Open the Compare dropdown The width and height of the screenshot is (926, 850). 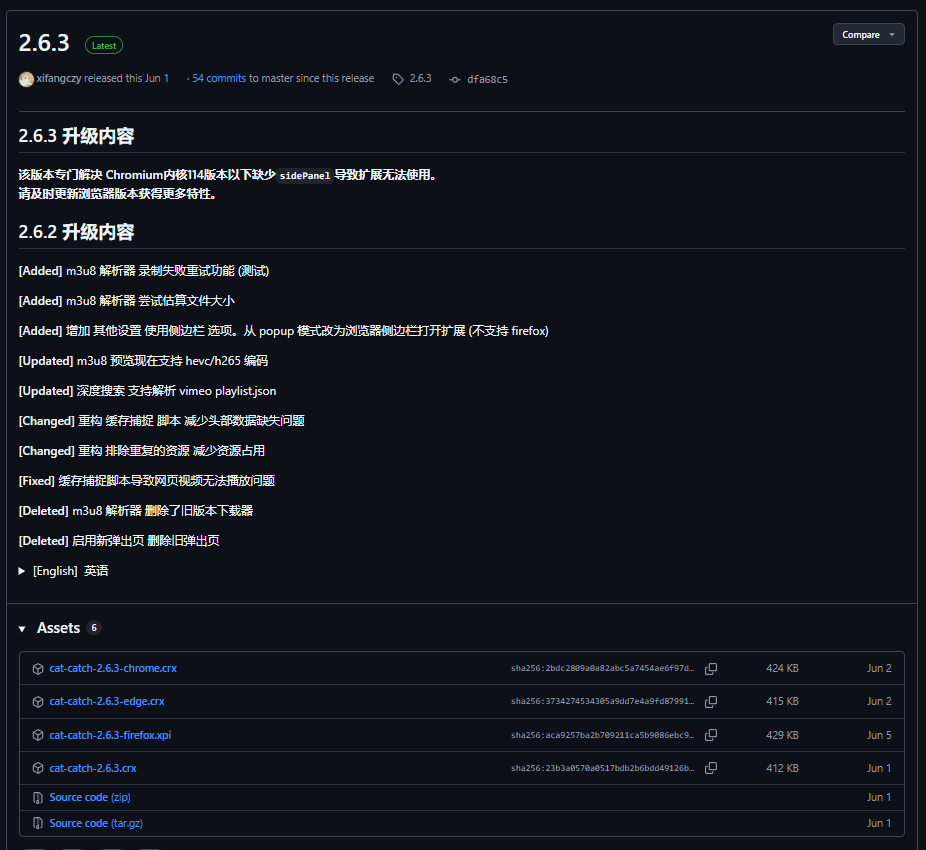click(868, 34)
